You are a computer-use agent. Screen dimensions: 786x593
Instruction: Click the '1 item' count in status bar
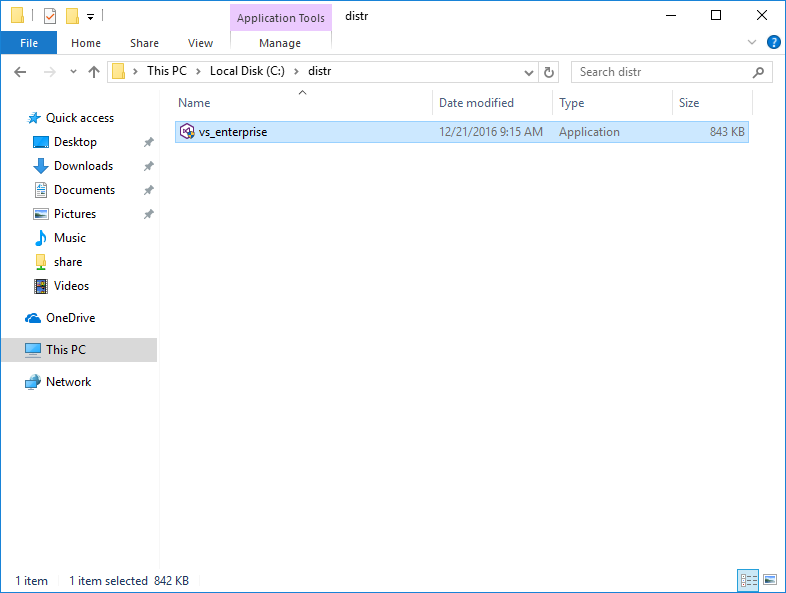point(31,581)
